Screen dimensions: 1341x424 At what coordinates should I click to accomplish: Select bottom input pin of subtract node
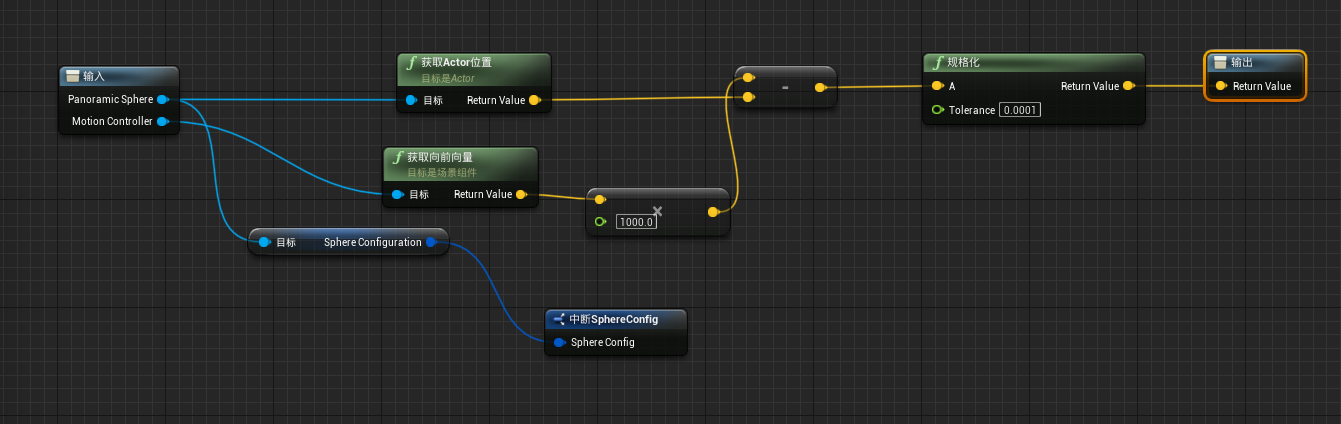click(748, 97)
